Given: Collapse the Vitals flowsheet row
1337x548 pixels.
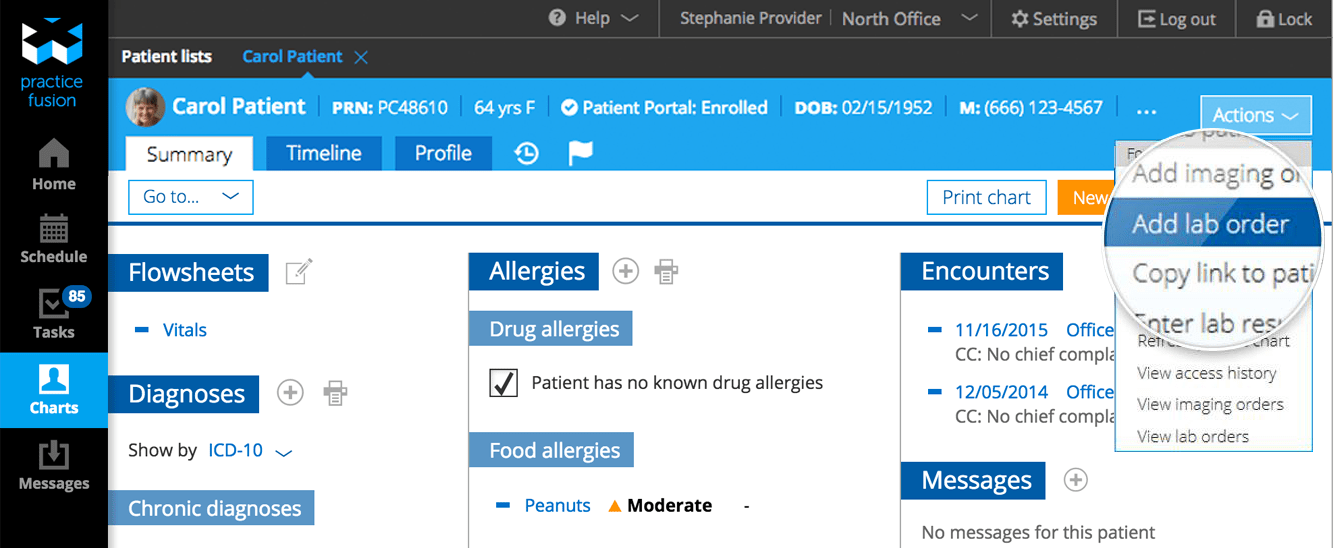Looking at the screenshot, I should [x=142, y=330].
